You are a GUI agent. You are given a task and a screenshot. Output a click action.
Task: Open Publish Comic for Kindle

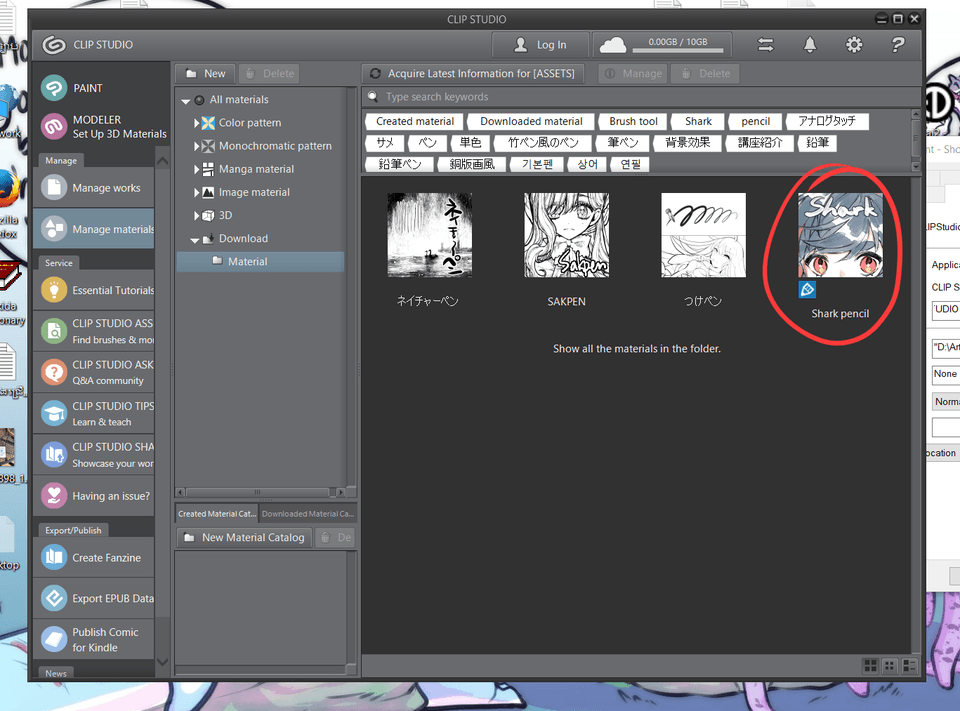coord(94,639)
